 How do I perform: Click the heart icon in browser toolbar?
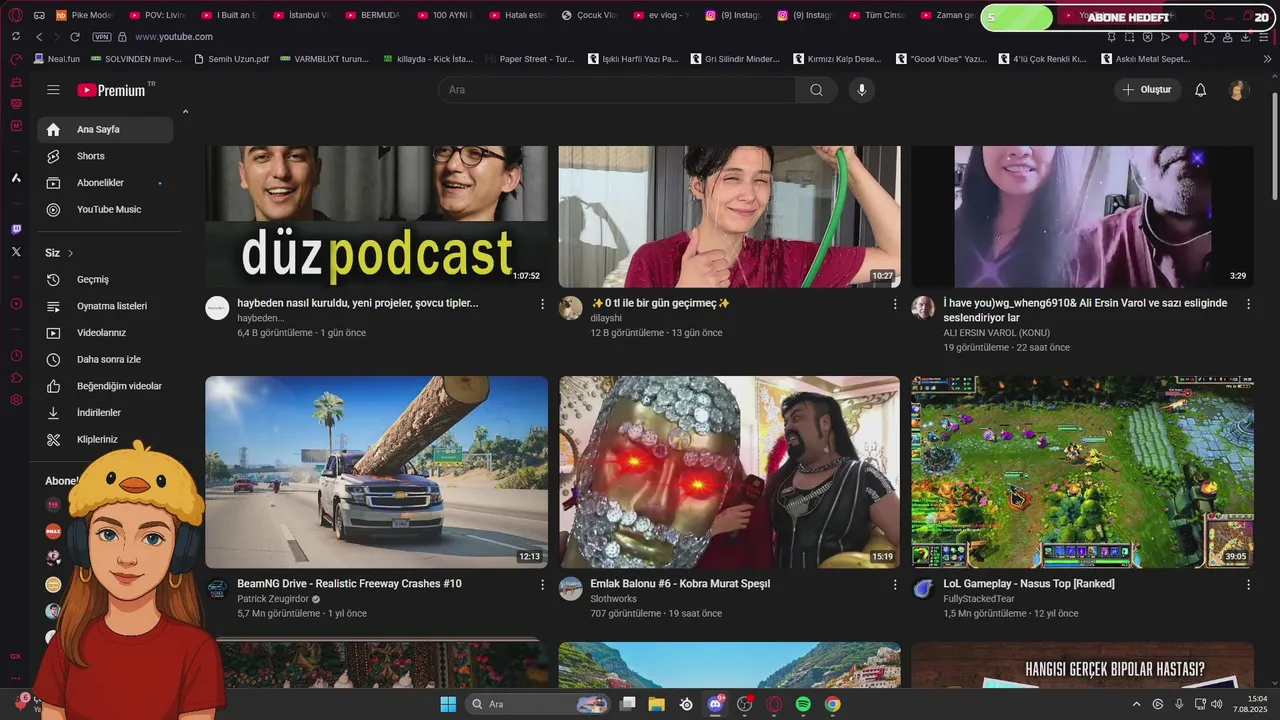click(1183, 37)
